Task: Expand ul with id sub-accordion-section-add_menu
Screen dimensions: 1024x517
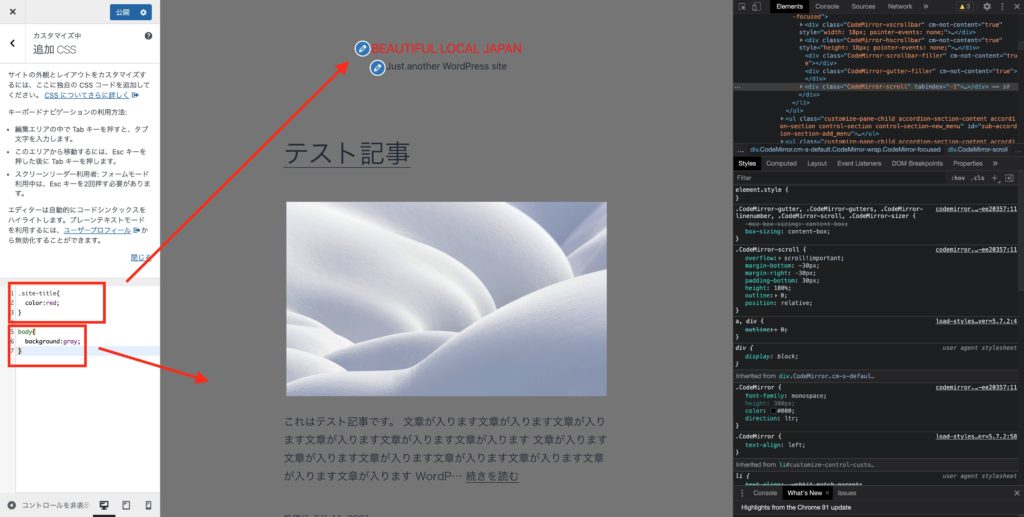Action: point(782,119)
